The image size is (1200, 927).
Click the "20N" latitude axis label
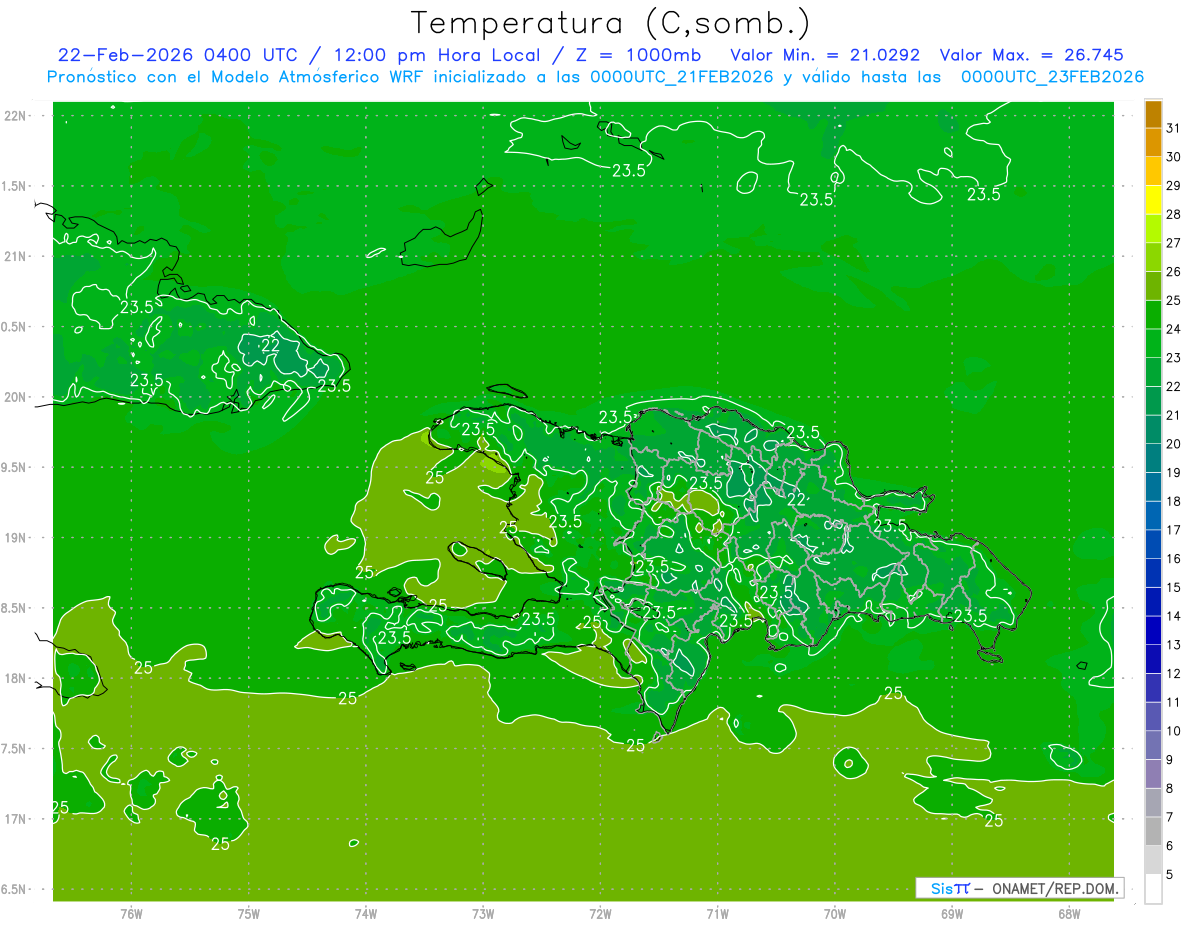15,398
